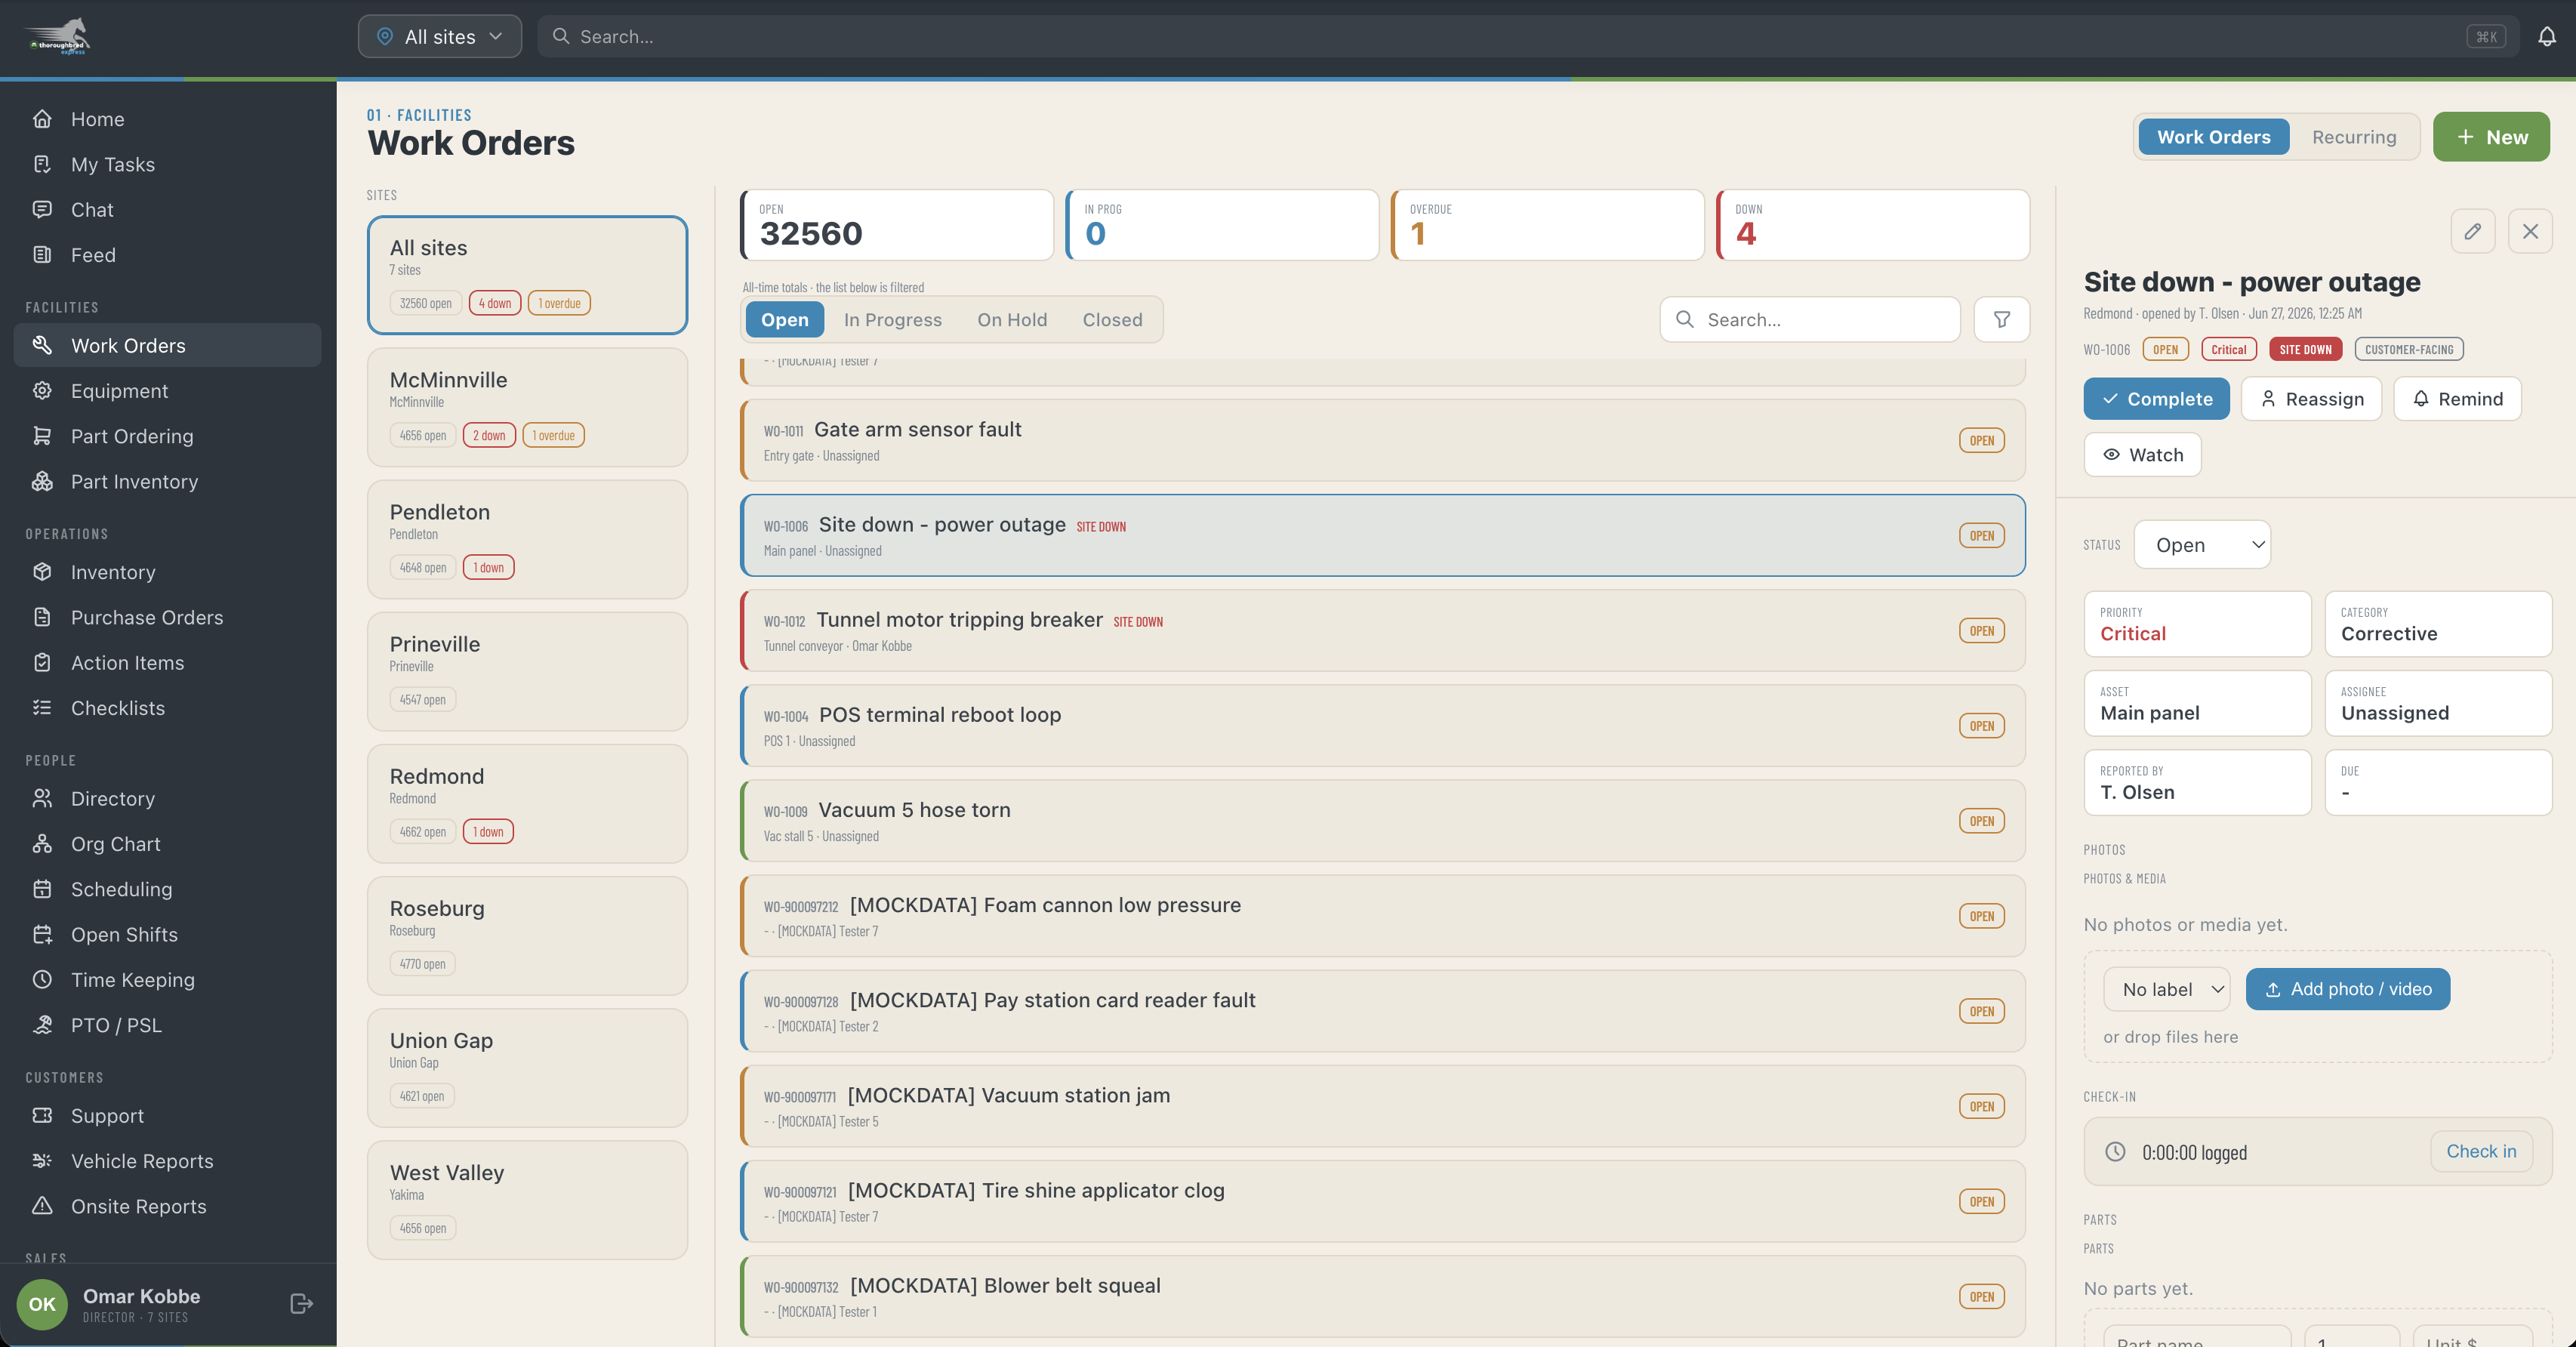Open the No label photo dropdown
The height and width of the screenshot is (1347, 2576).
tap(2166, 989)
